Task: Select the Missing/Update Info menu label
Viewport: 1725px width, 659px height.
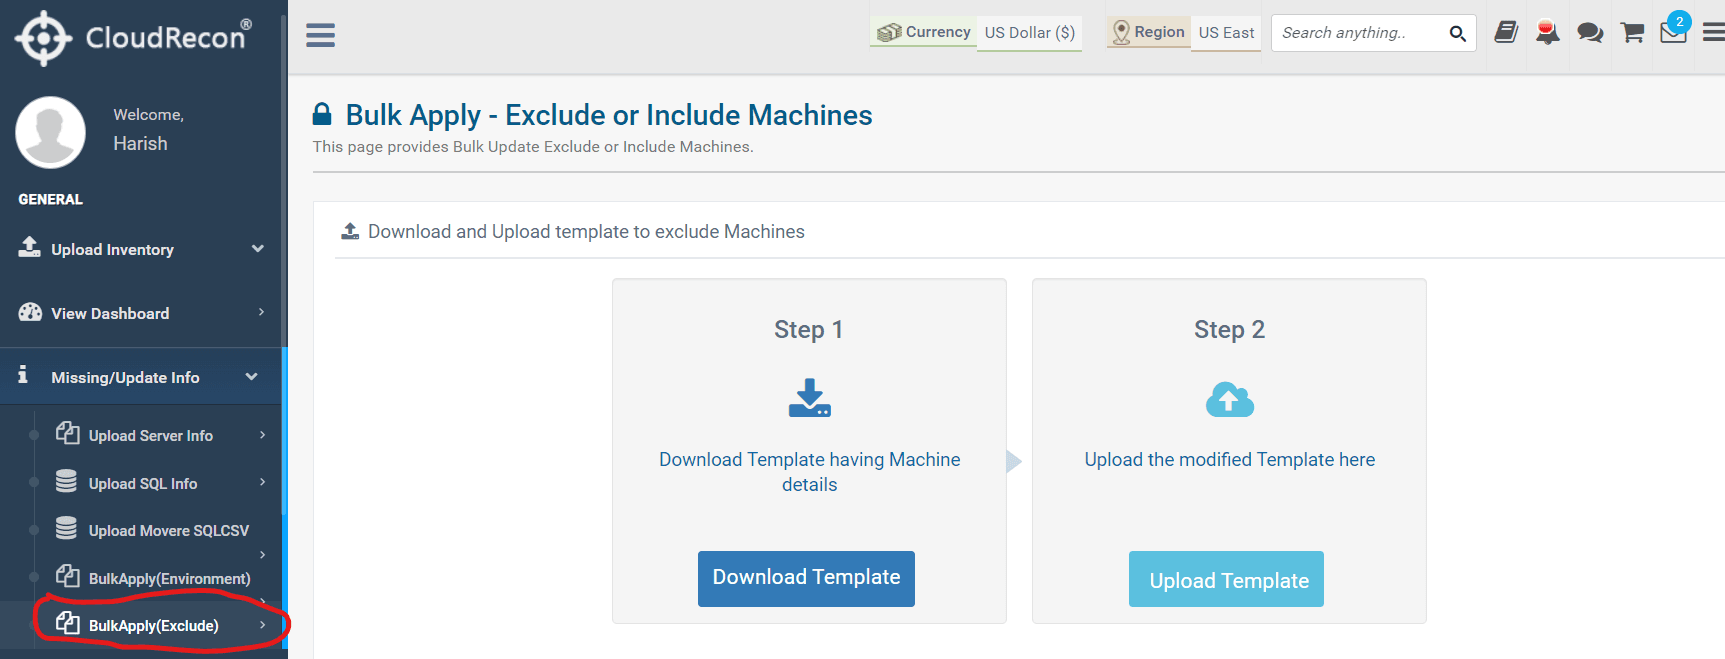Action: [126, 378]
